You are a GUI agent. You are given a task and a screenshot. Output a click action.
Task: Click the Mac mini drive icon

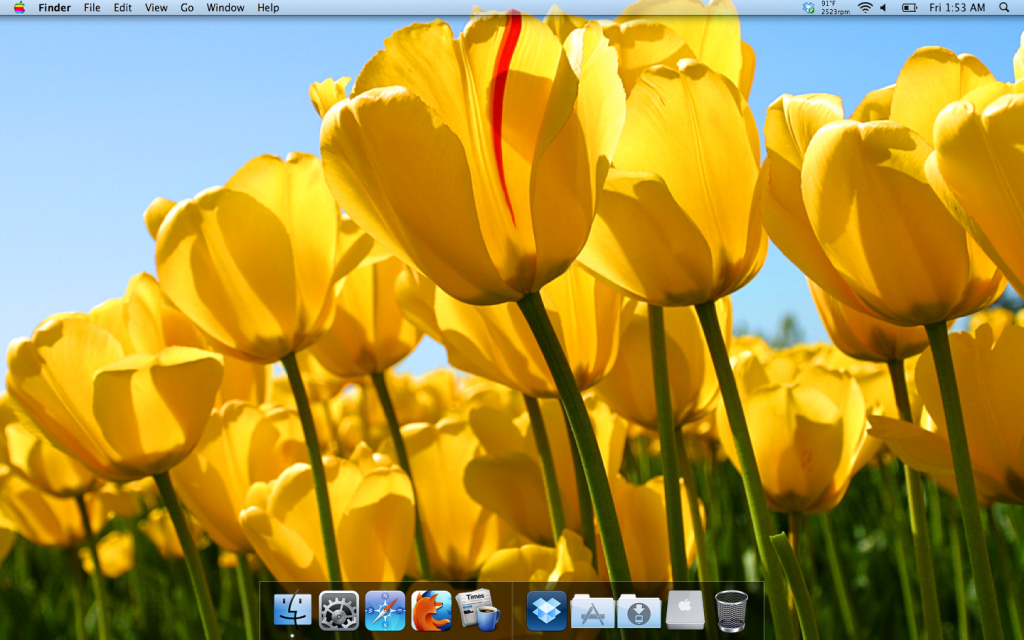coord(685,610)
